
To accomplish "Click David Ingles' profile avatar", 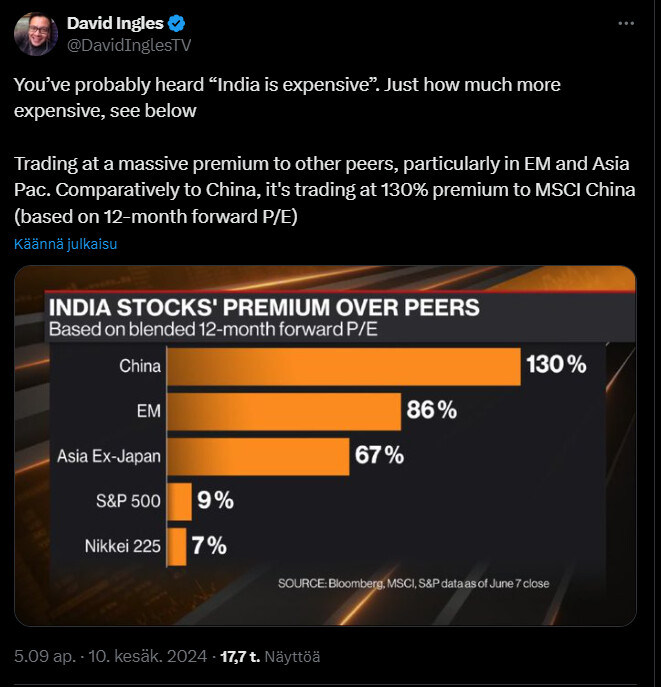I will (35, 33).
